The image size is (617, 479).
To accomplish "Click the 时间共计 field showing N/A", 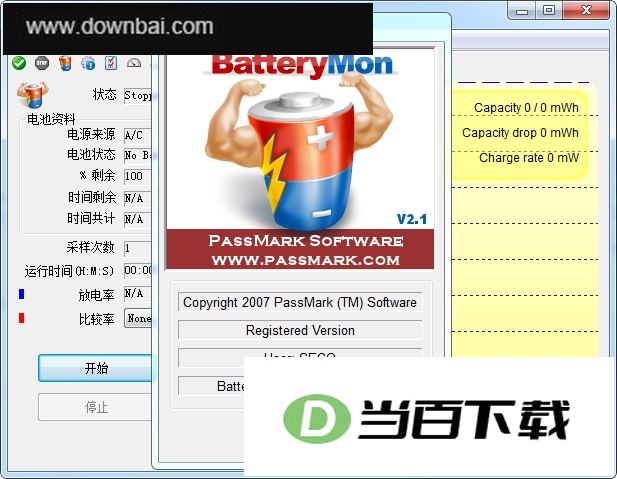I will pos(138,219).
